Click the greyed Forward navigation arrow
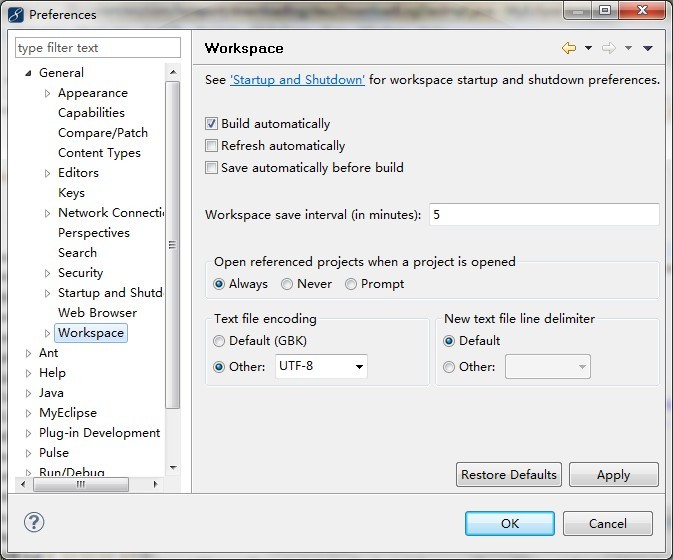This screenshot has width=673, height=560. pyautogui.click(x=609, y=48)
